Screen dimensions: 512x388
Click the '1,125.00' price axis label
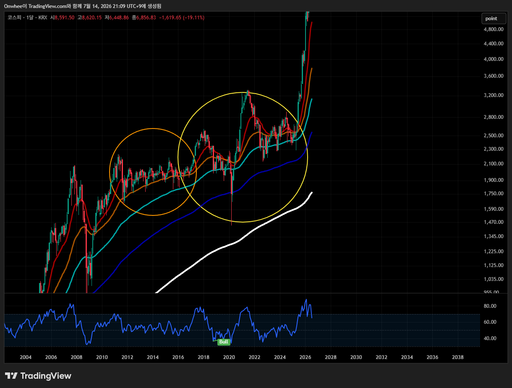pos(494,265)
